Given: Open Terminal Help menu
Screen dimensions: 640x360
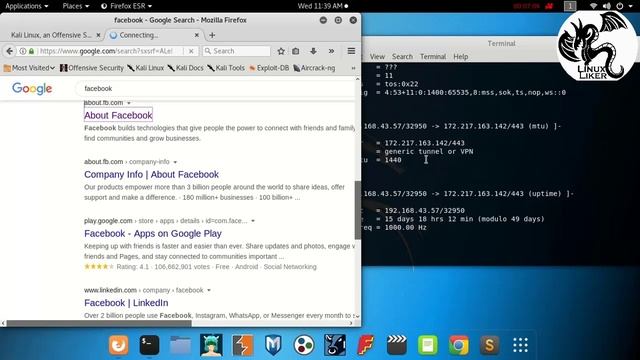Looking at the screenshot, I should click(x=460, y=57).
